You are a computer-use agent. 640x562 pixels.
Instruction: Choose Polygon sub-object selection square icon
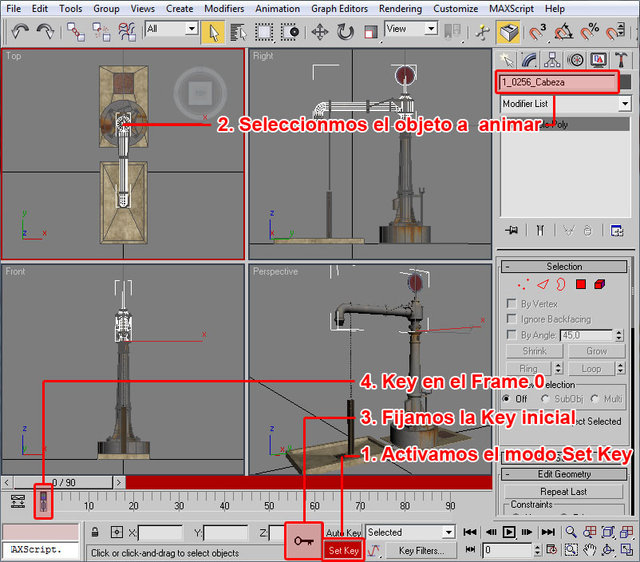pos(580,285)
